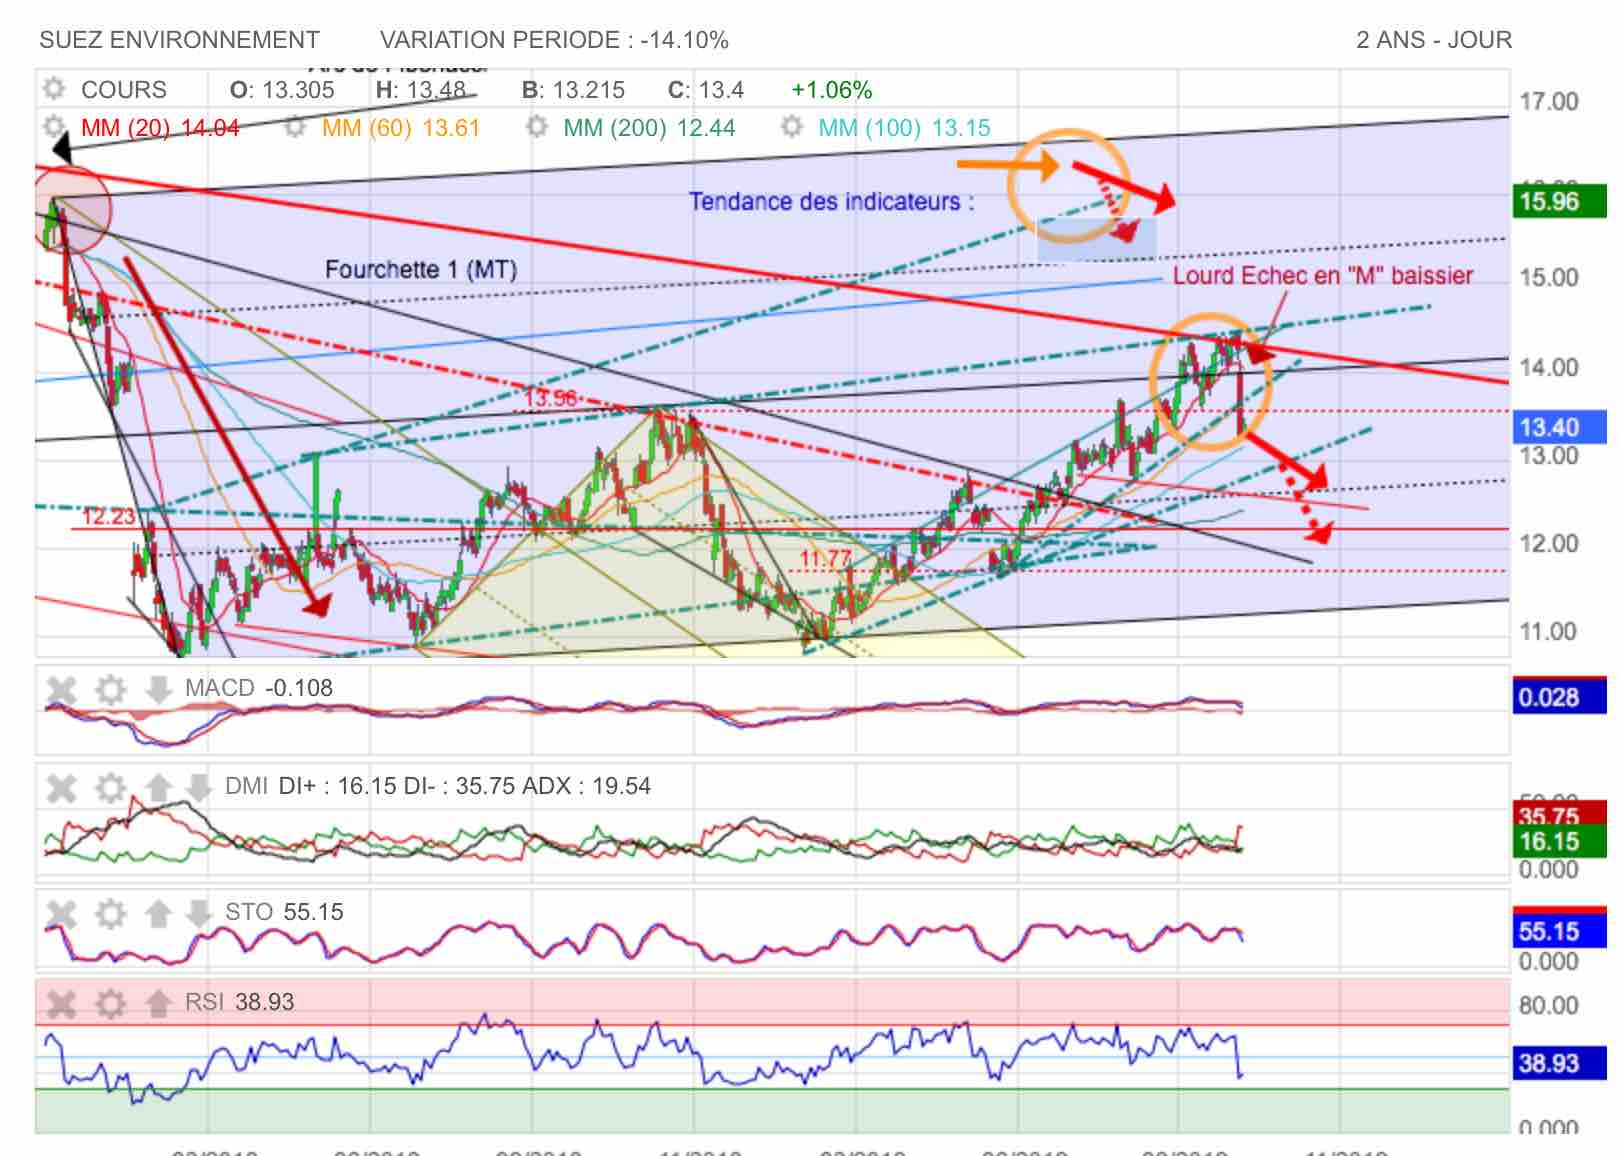
Task: Click the opening price O: 13.305
Action: (x=282, y=90)
